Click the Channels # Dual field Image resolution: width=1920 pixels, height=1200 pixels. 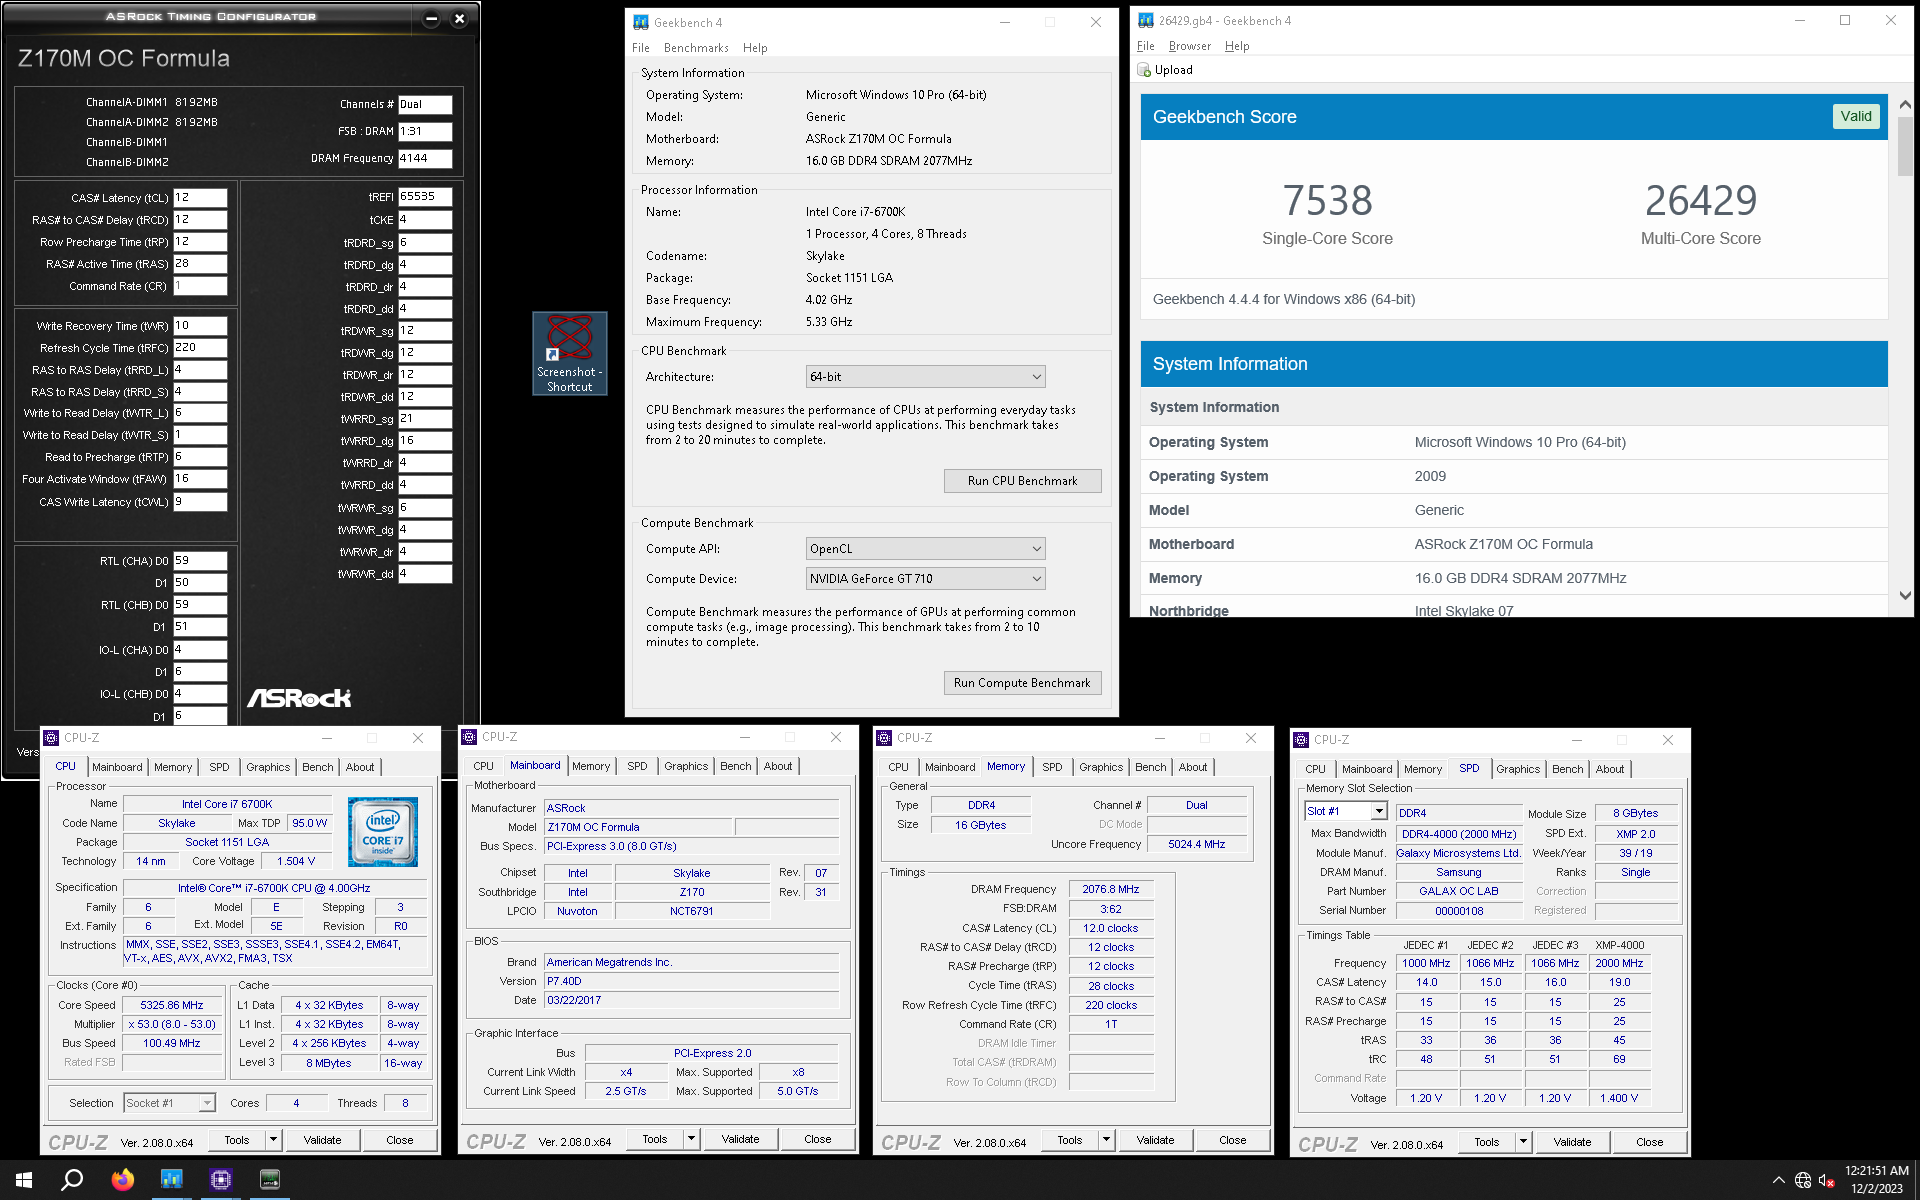click(x=425, y=104)
